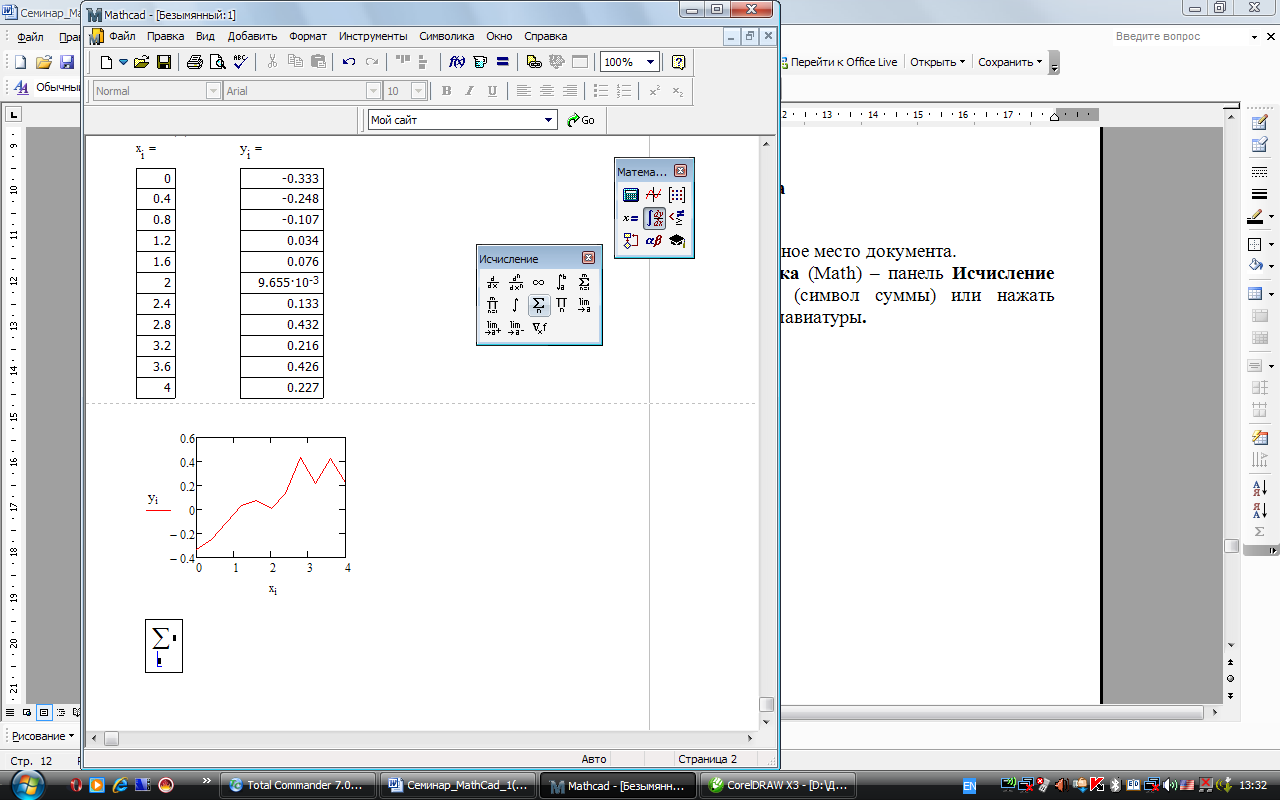
Task: Click Открыть dropdown in Word window
Action: [937, 62]
